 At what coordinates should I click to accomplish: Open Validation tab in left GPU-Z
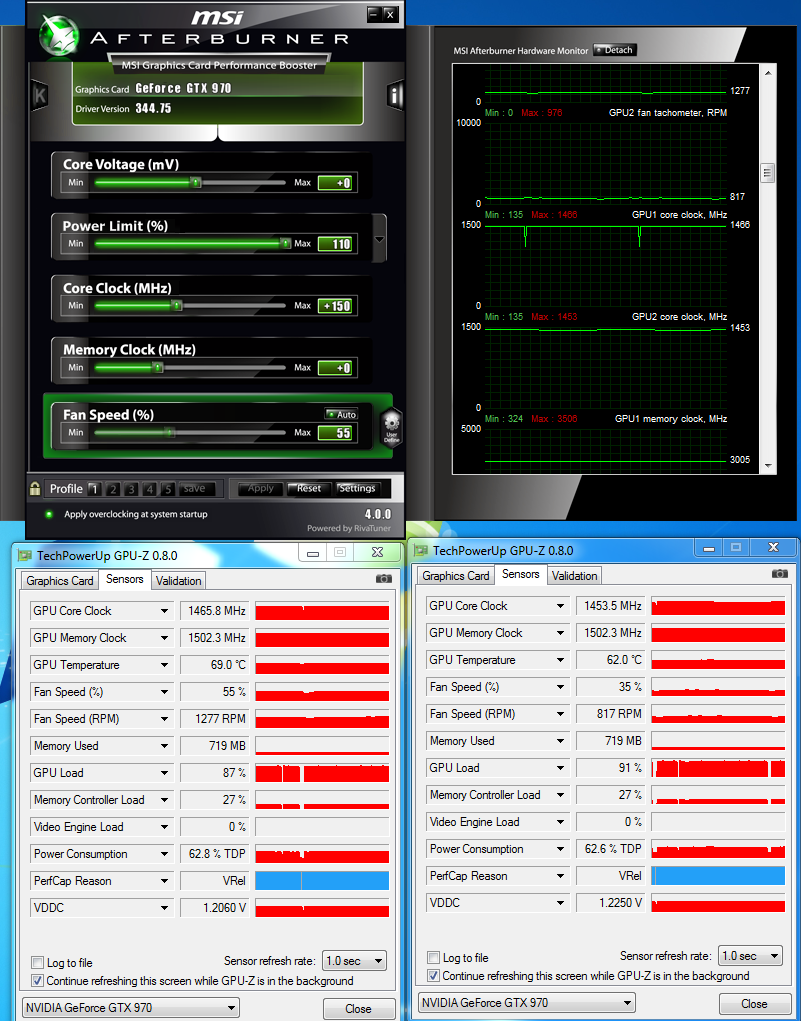(x=178, y=581)
